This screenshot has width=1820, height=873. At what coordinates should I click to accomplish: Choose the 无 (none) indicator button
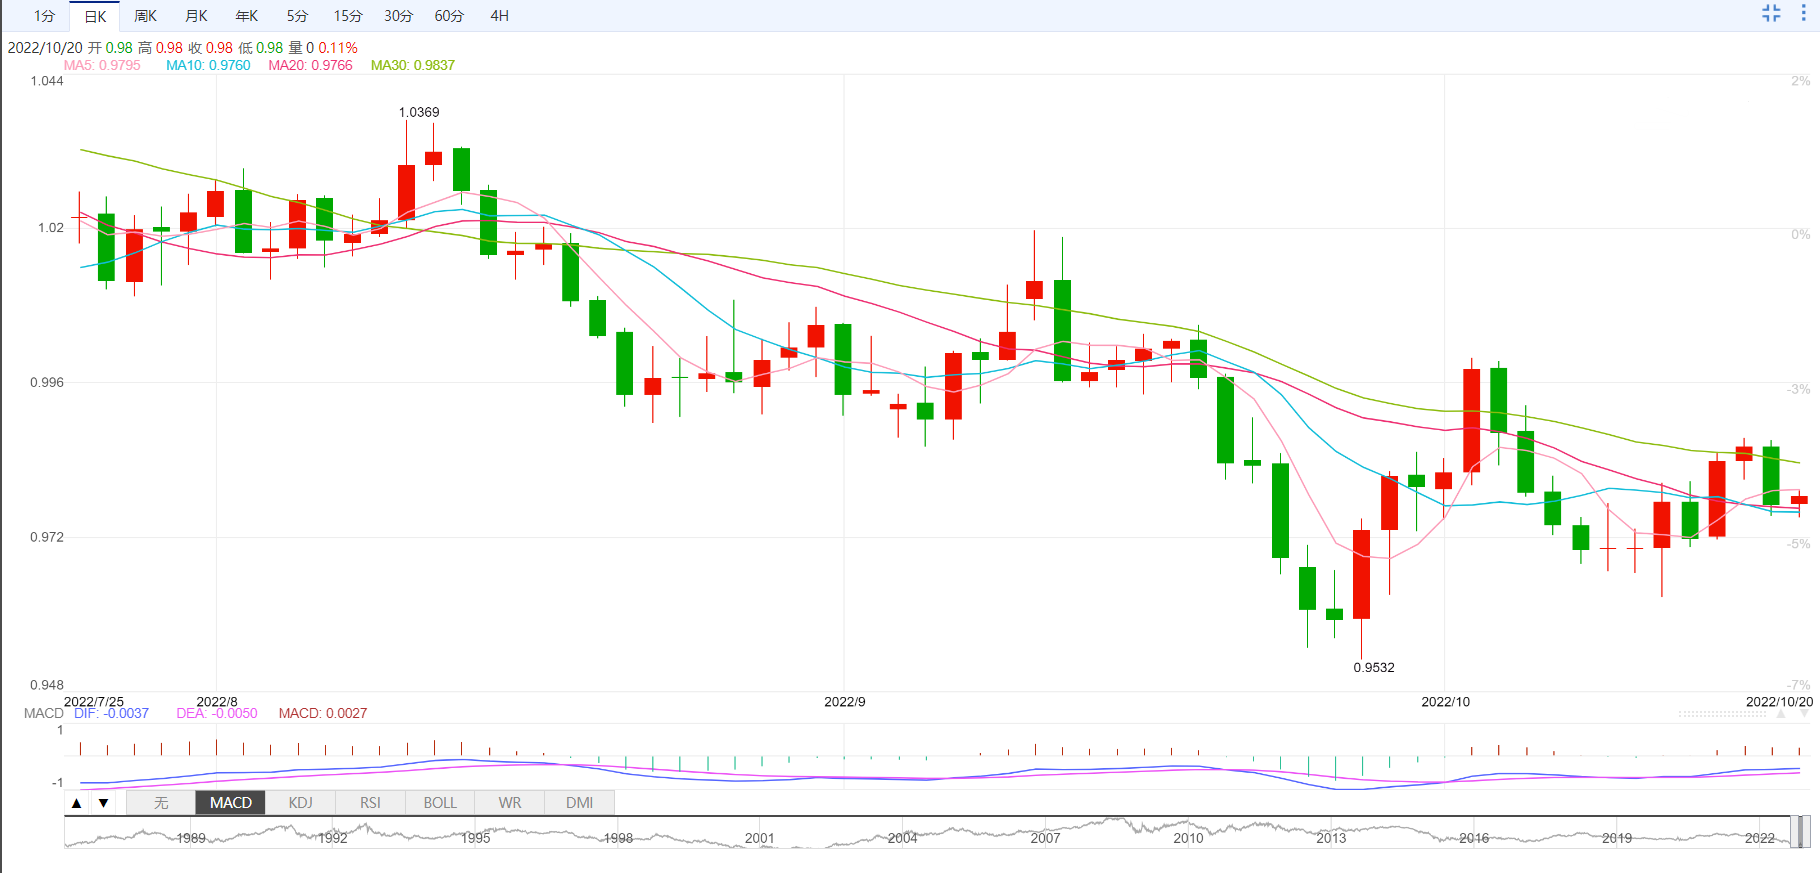pyautogui.click(x=161, y=803)
